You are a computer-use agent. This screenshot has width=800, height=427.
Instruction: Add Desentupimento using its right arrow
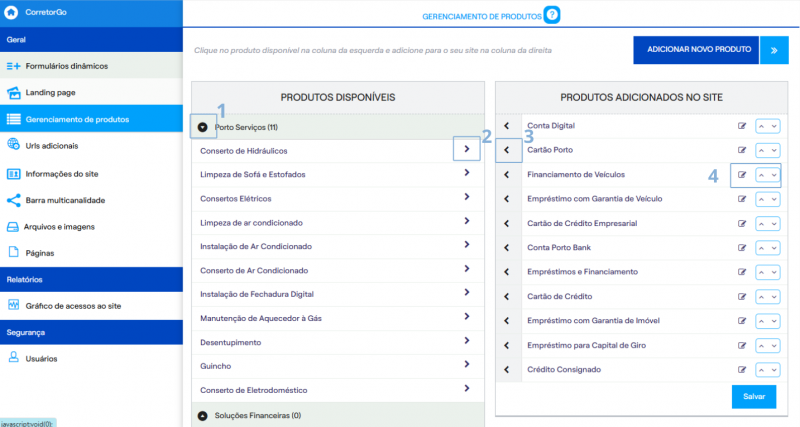[x=466, y=340]
